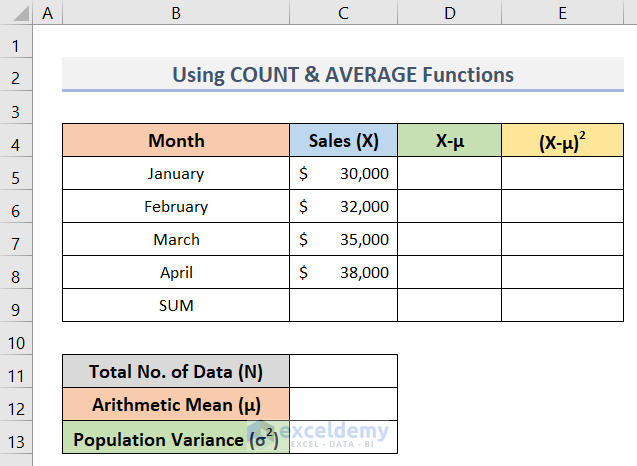
Task: Click the SUM label cell
Action: [176, 306]
